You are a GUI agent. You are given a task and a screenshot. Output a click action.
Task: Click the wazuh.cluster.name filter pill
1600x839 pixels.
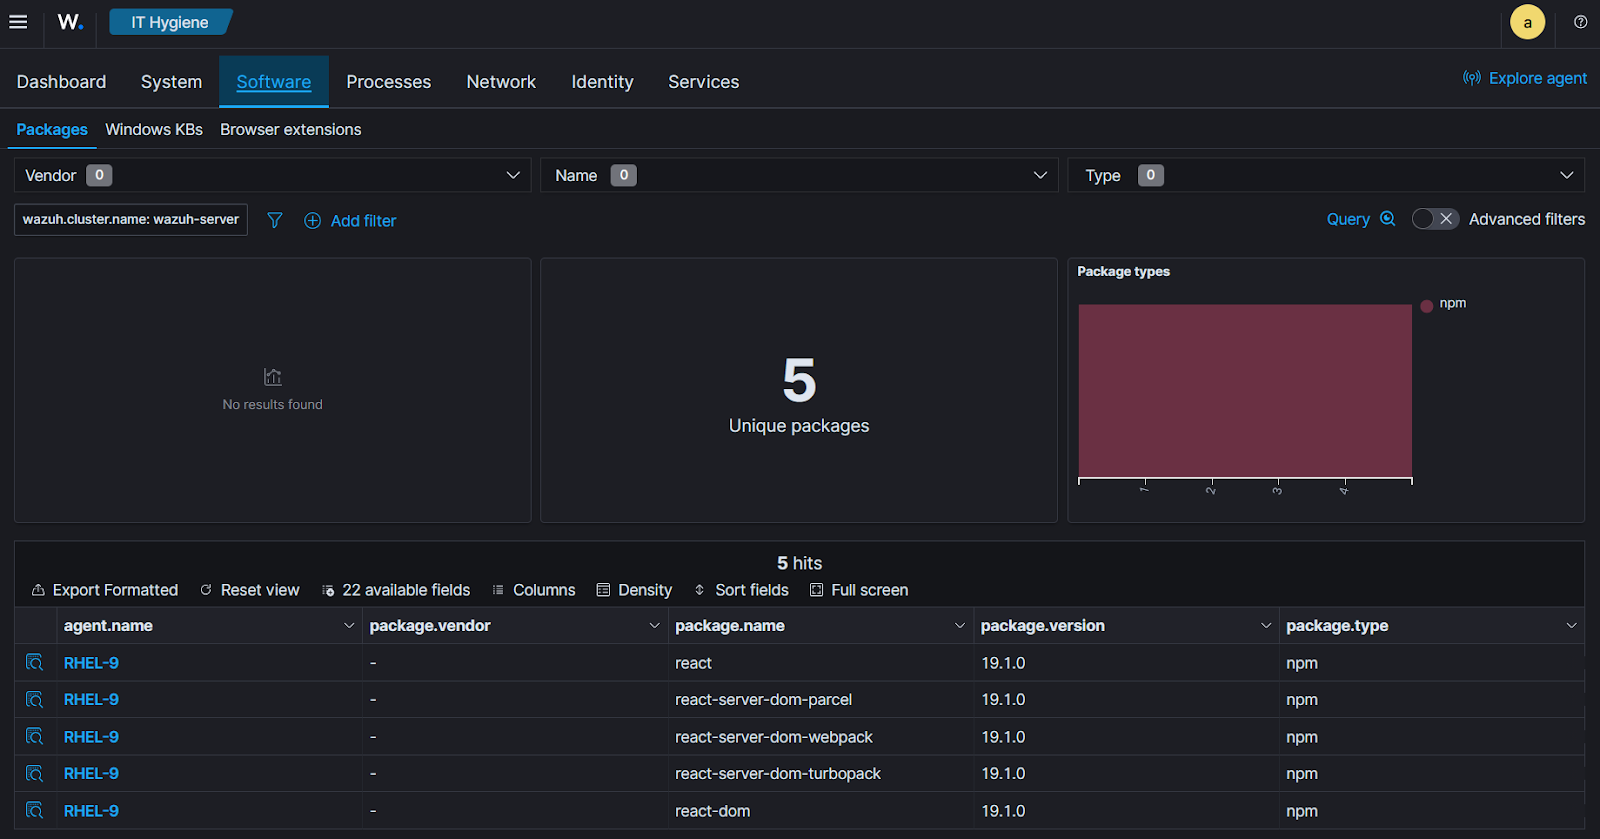(131, 220)
